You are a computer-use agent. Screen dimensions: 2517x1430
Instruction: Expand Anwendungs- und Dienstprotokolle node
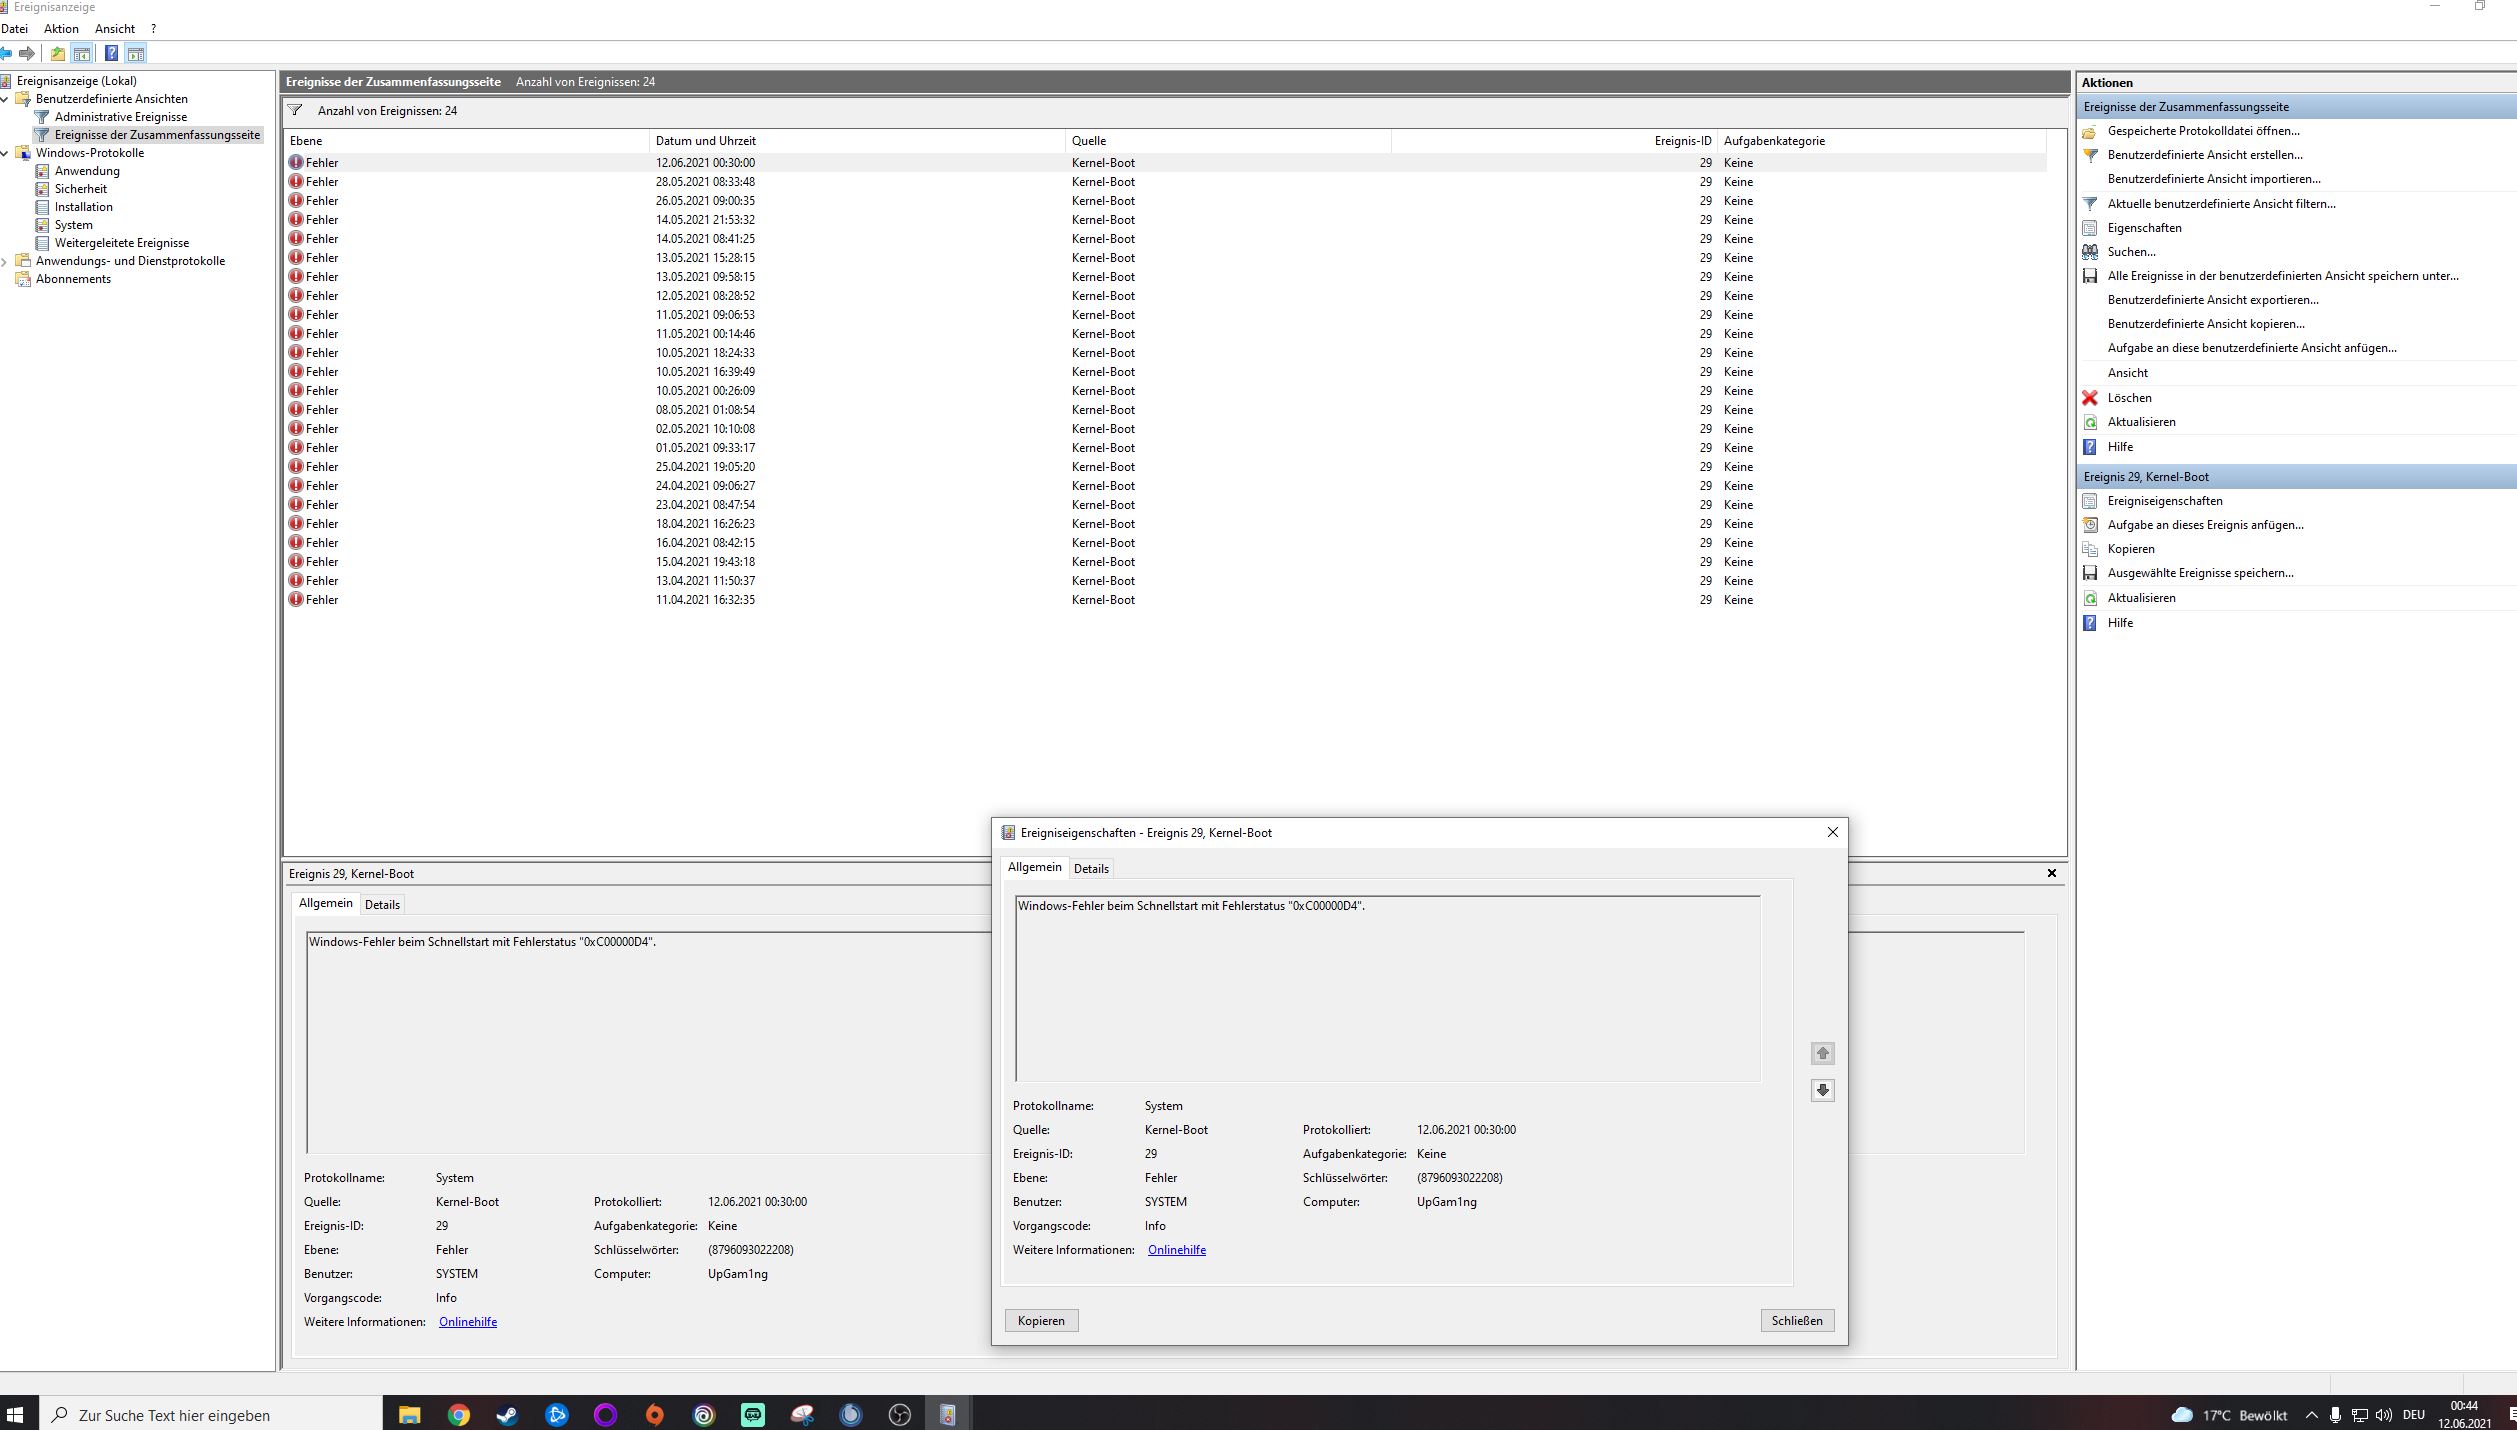(5, 261)
